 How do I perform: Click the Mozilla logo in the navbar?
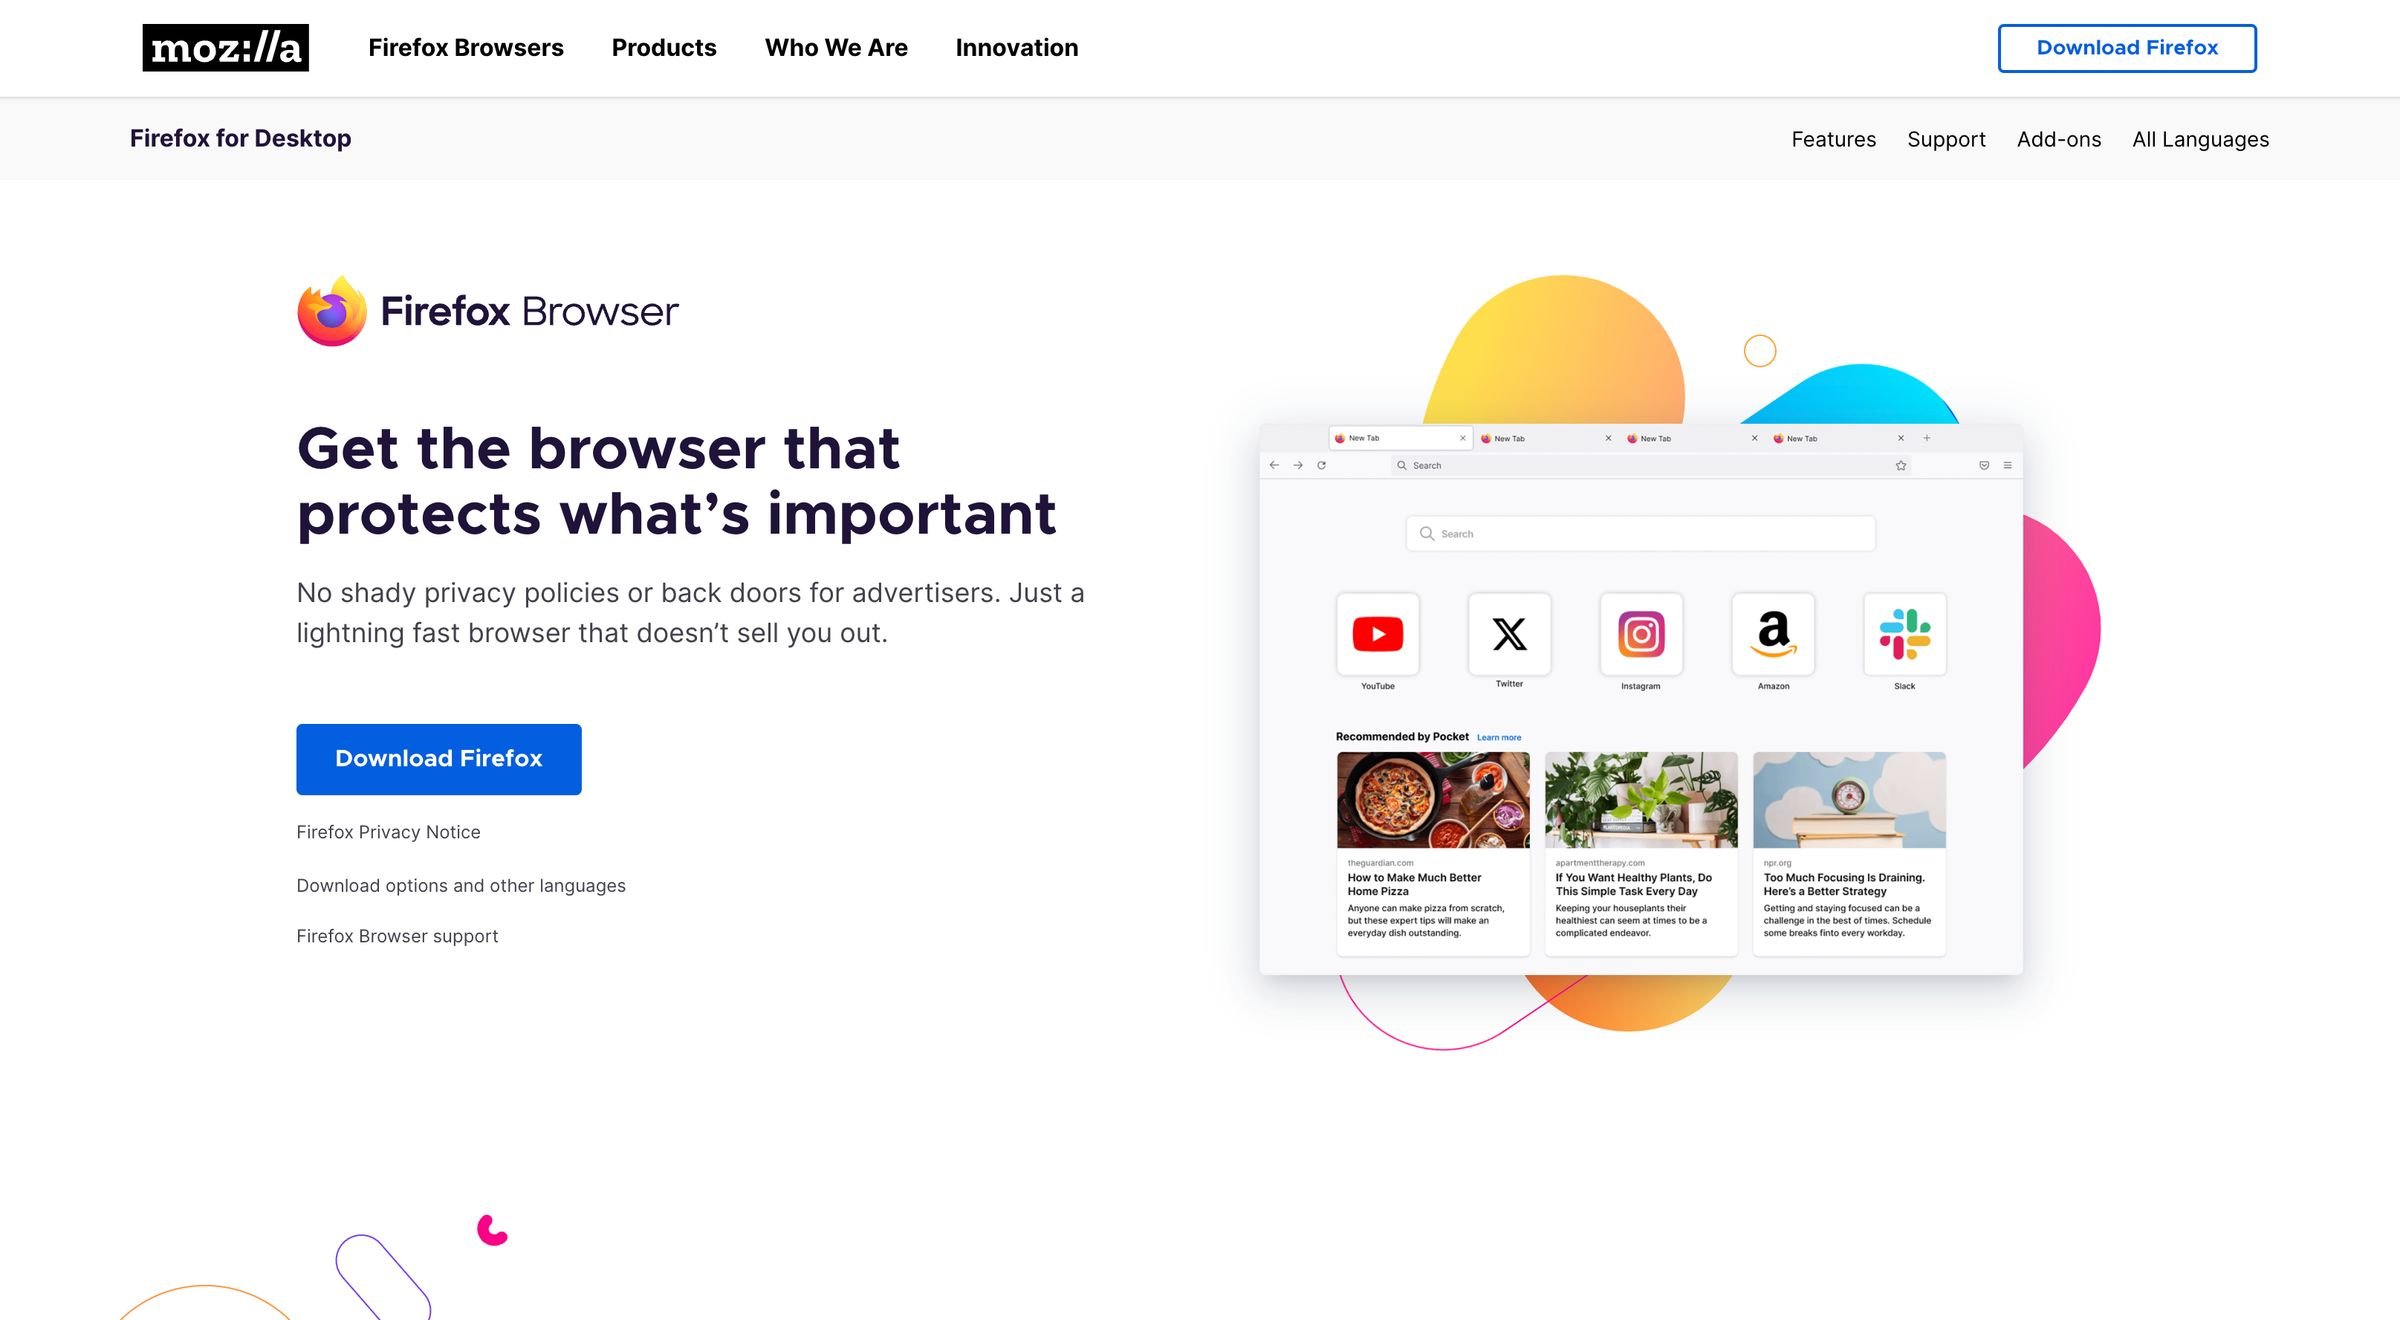pos(224,47)
